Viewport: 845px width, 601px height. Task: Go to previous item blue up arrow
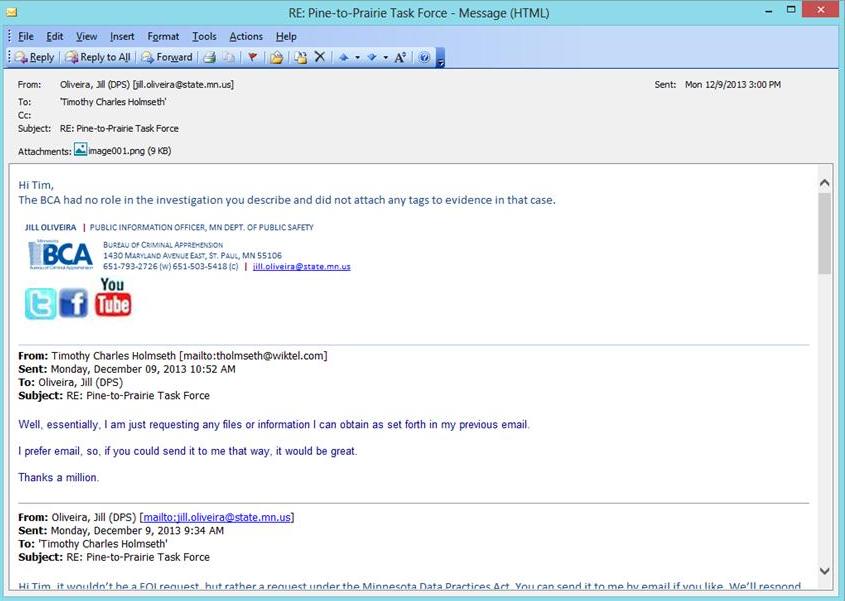(344, 57)
